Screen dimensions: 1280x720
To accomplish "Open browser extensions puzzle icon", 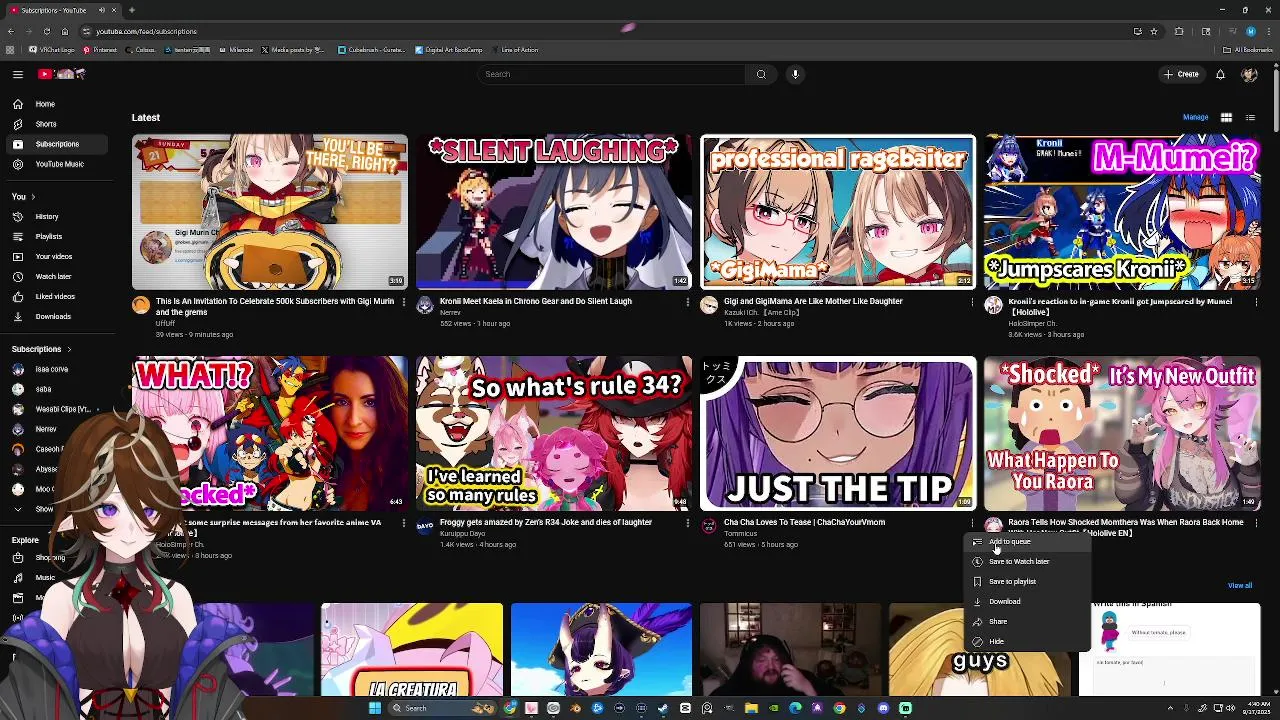I will [x=1179, y=31].
